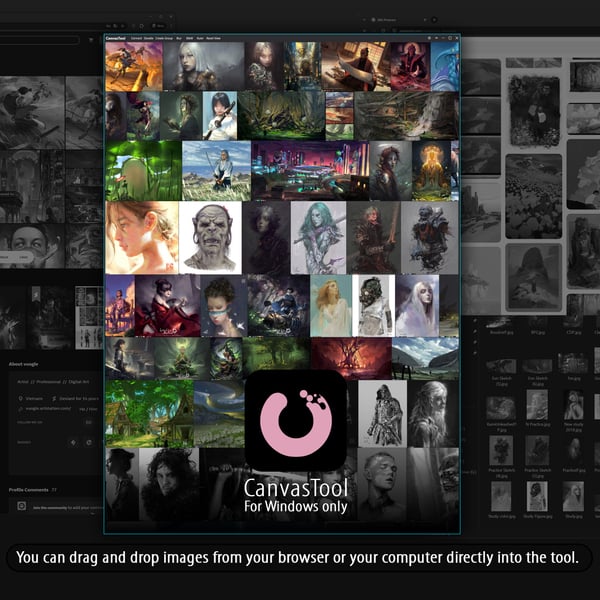Select the witch with purple hat image
The image size is (600, 600).
click(x=143, y=116)
